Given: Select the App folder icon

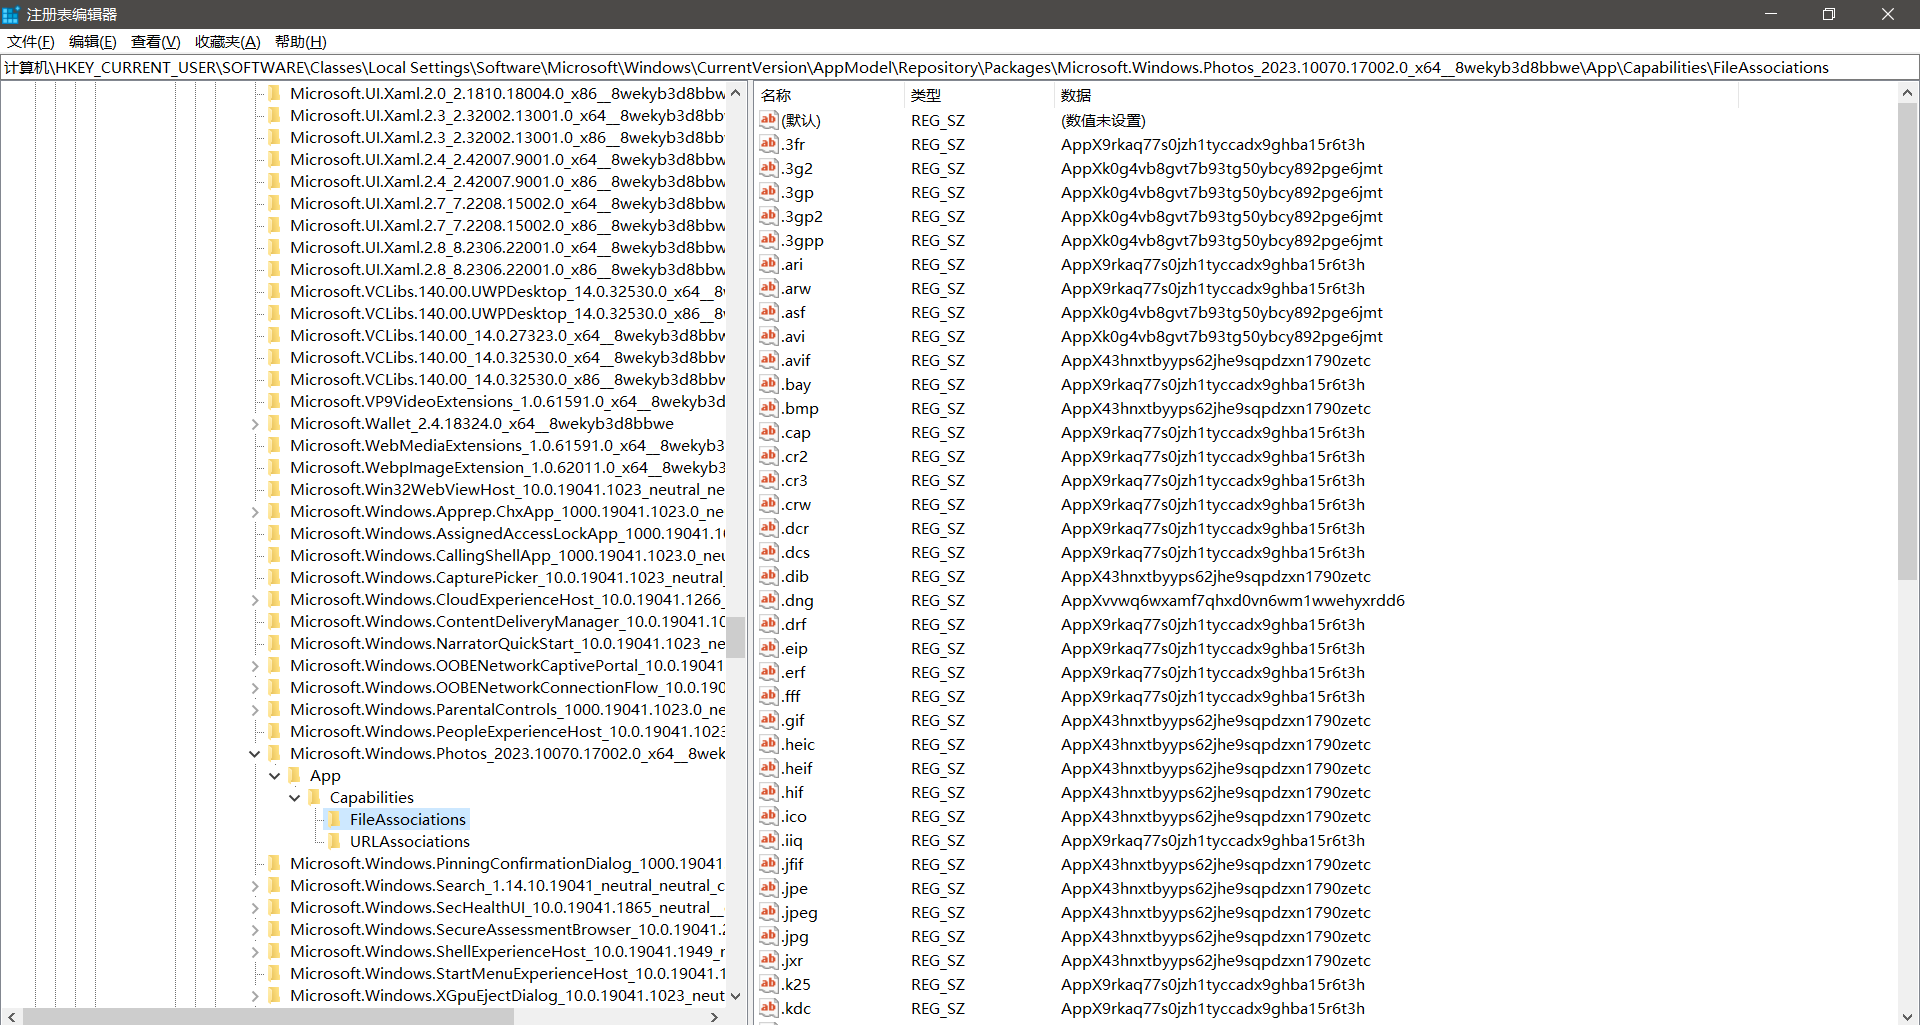Looking at the screenshot, I should pyautogui.click(x=295, y=775).
